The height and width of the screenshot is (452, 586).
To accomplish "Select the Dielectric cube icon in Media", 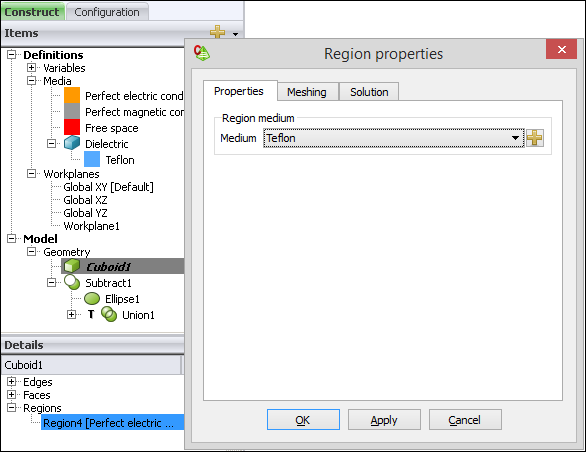I will pos(72,143).
